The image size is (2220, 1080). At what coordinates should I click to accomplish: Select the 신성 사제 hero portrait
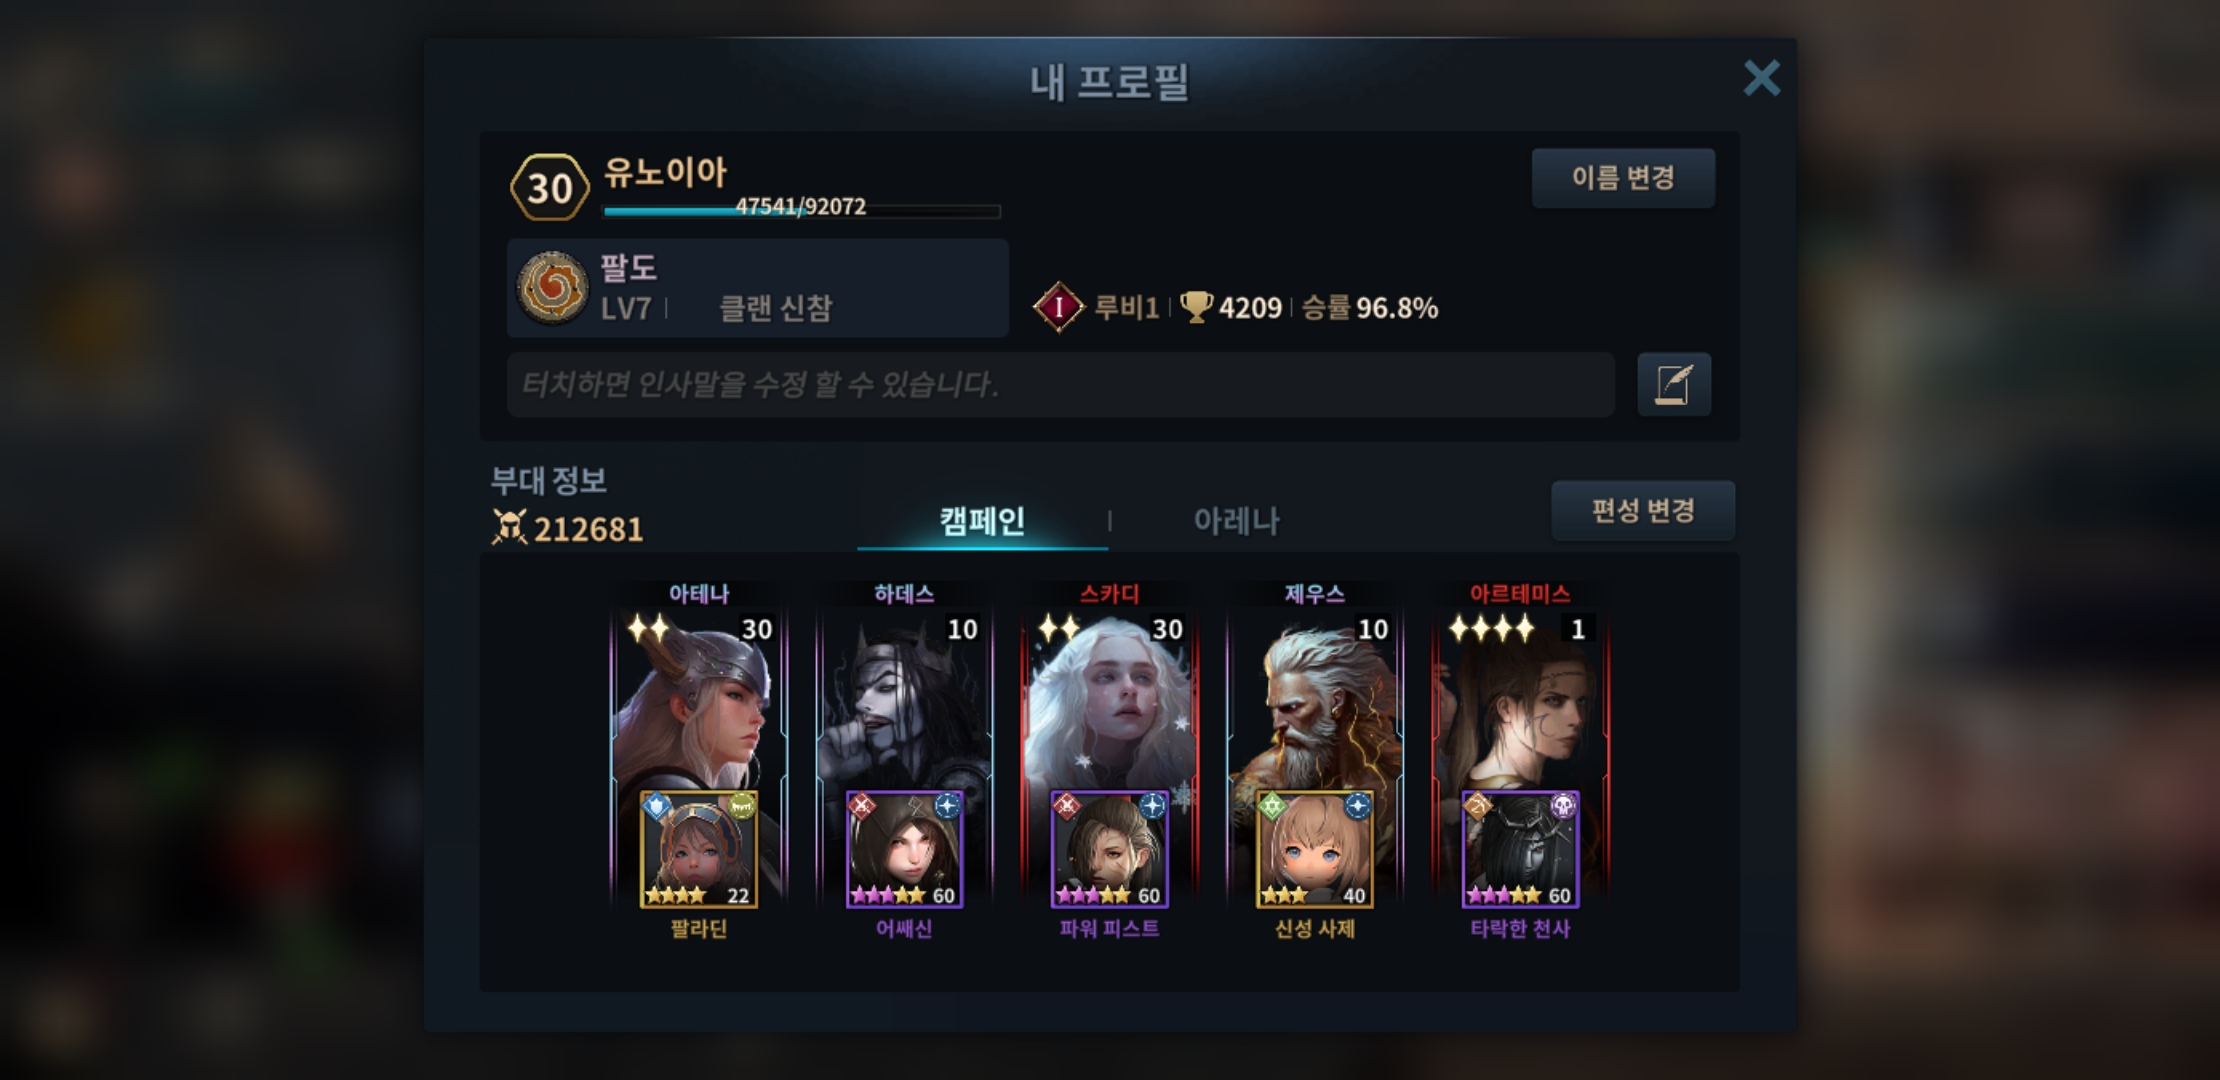pos(1315,849)
